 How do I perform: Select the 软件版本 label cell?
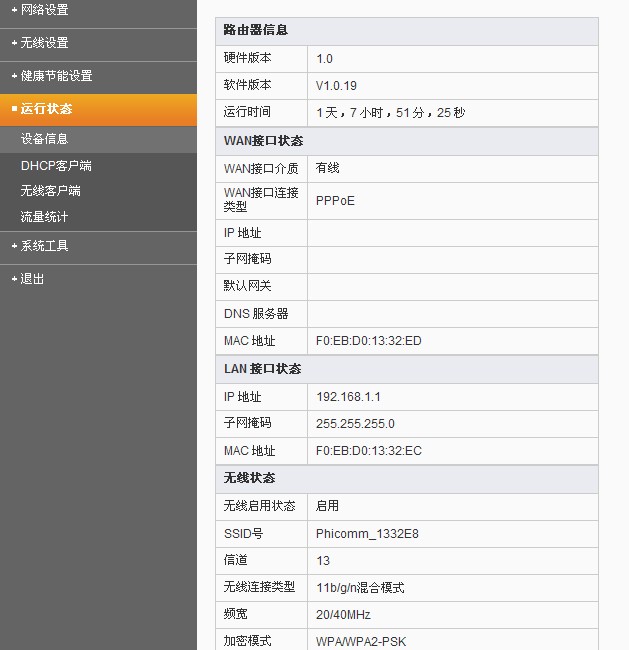(262, 86)
